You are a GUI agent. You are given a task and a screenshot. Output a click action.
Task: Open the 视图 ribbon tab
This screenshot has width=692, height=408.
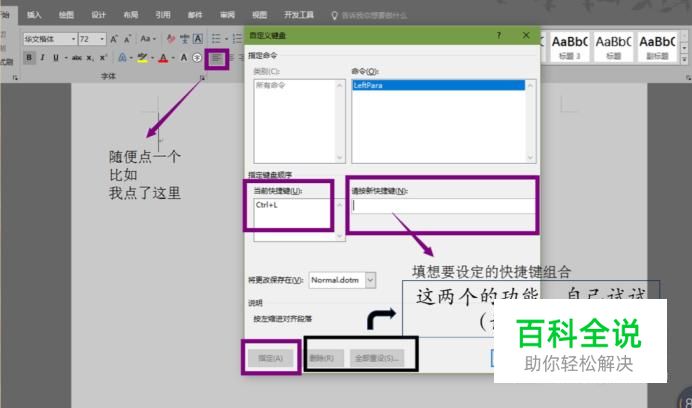[260, 15]
